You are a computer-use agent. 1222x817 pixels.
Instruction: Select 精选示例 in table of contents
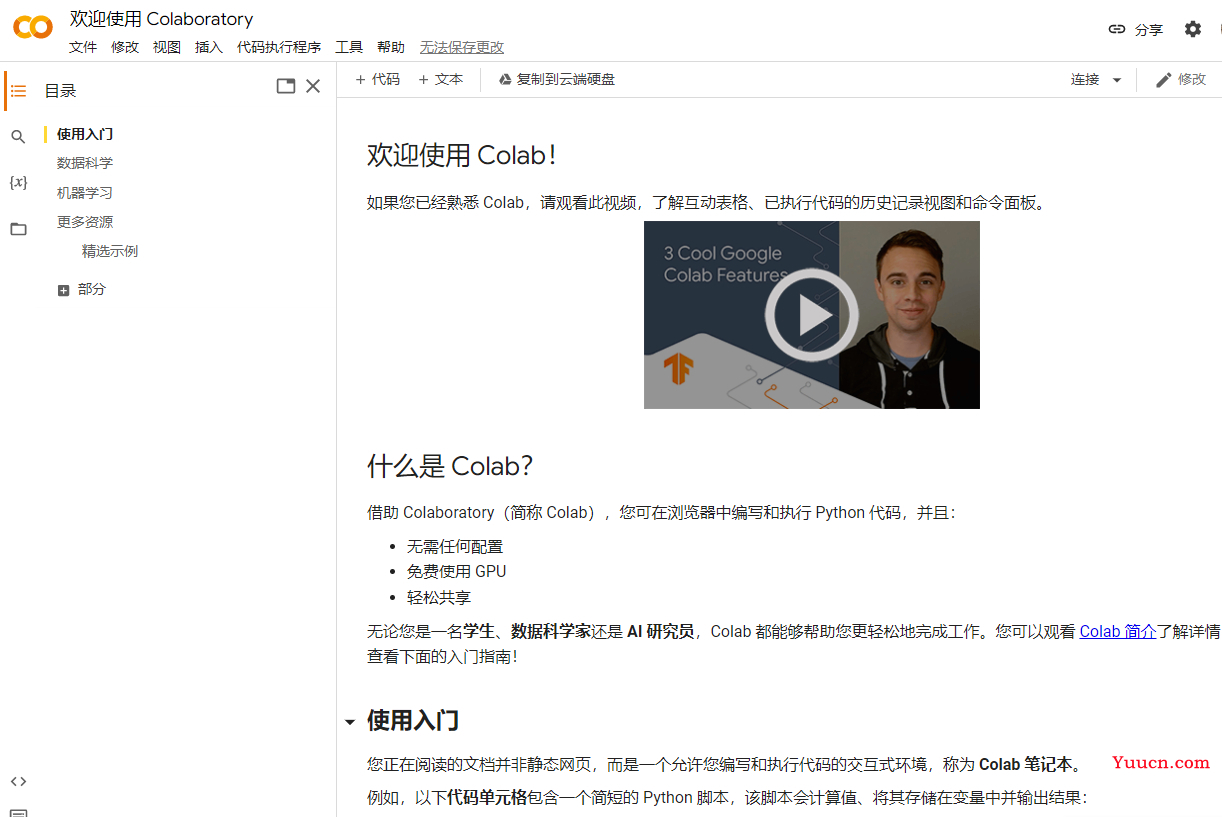click(x=110, y=251)
